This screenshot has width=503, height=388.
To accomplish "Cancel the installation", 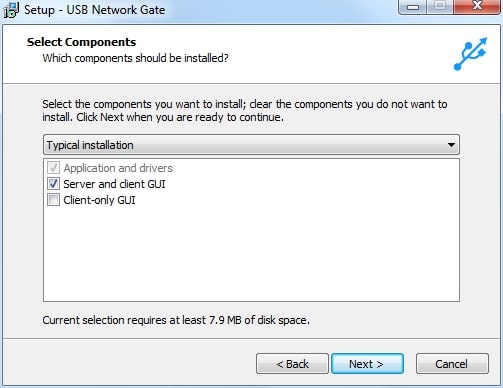I will 452,364.
